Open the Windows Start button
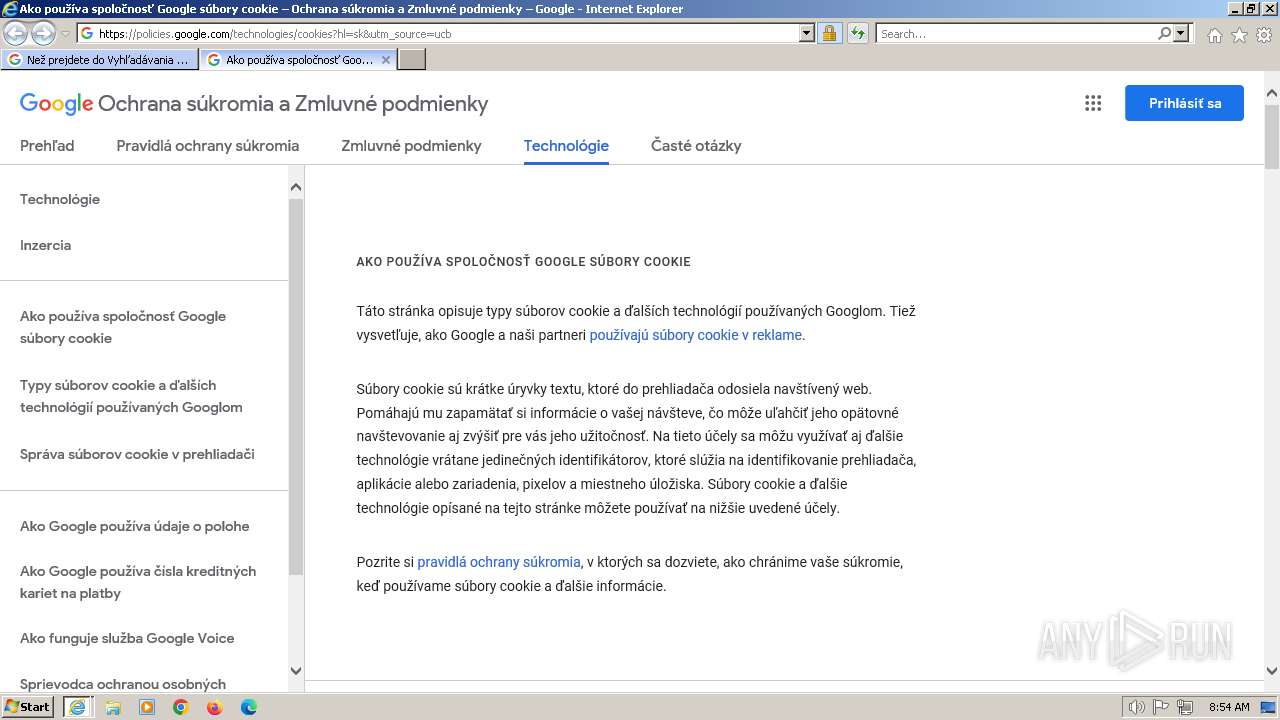Screen dimensions: 1280x720 click(28, 707)
